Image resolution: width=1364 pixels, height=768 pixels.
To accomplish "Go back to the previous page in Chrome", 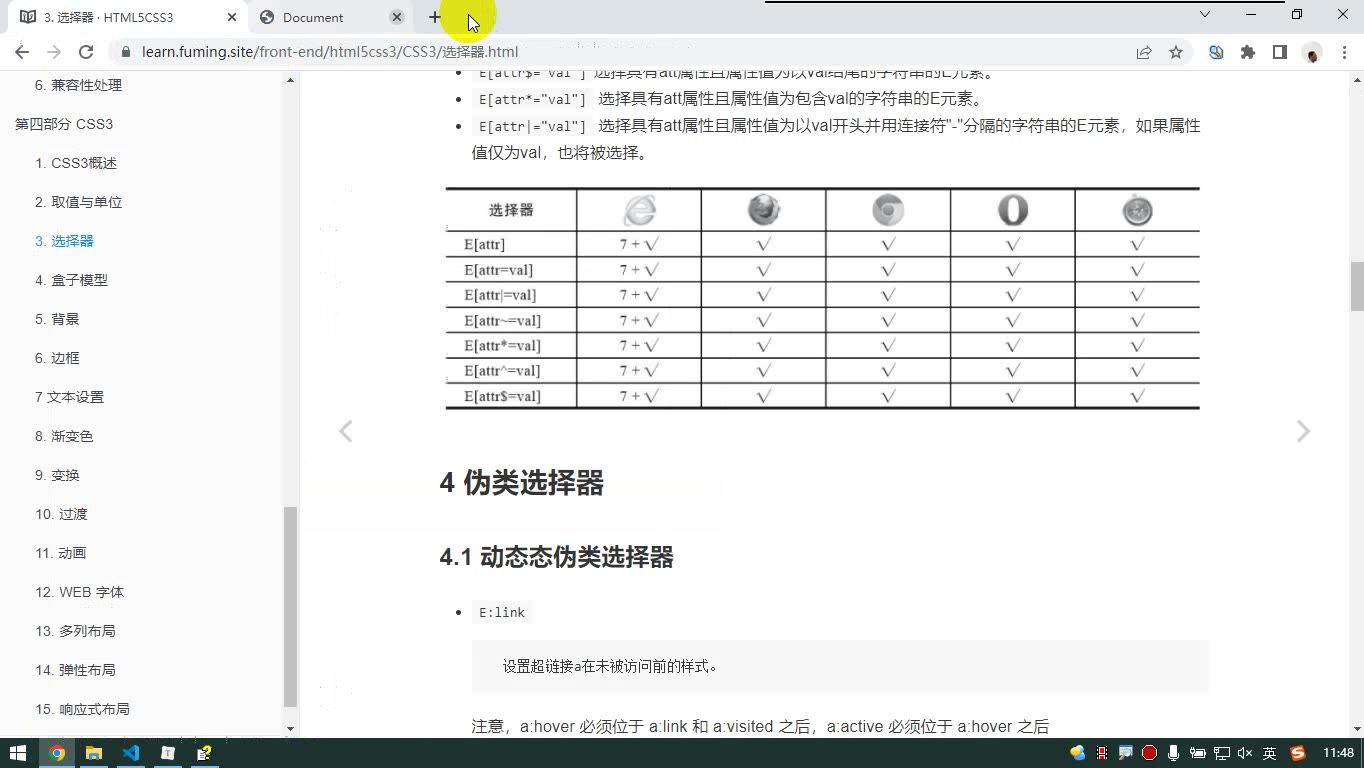I will tap(23, 52).
